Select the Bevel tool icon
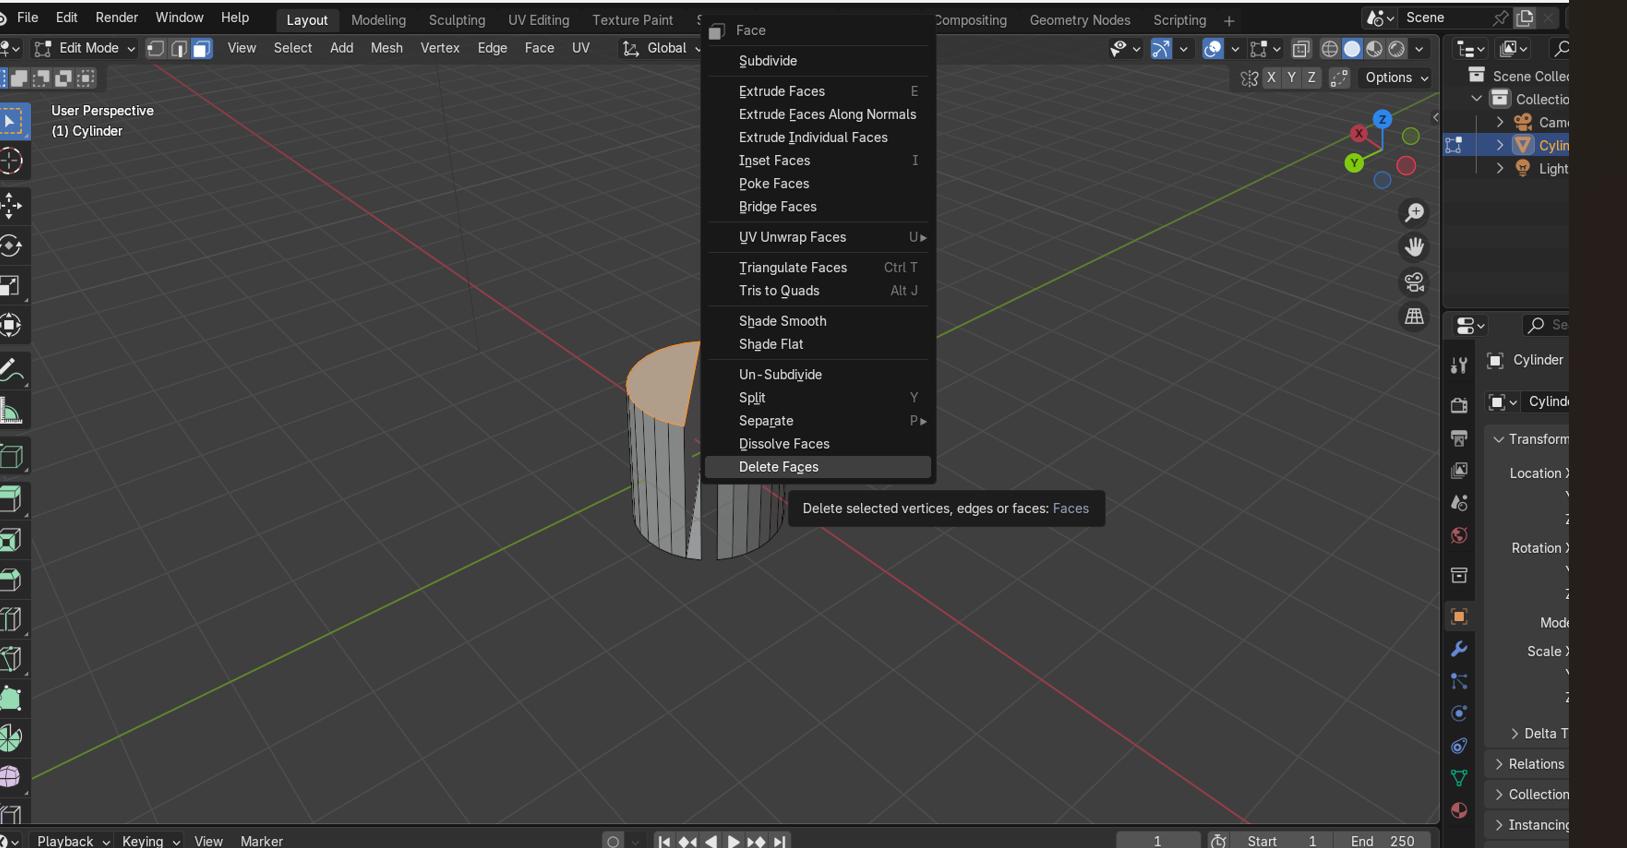Viewport: 1627px width, 848px height. [11, 580]
